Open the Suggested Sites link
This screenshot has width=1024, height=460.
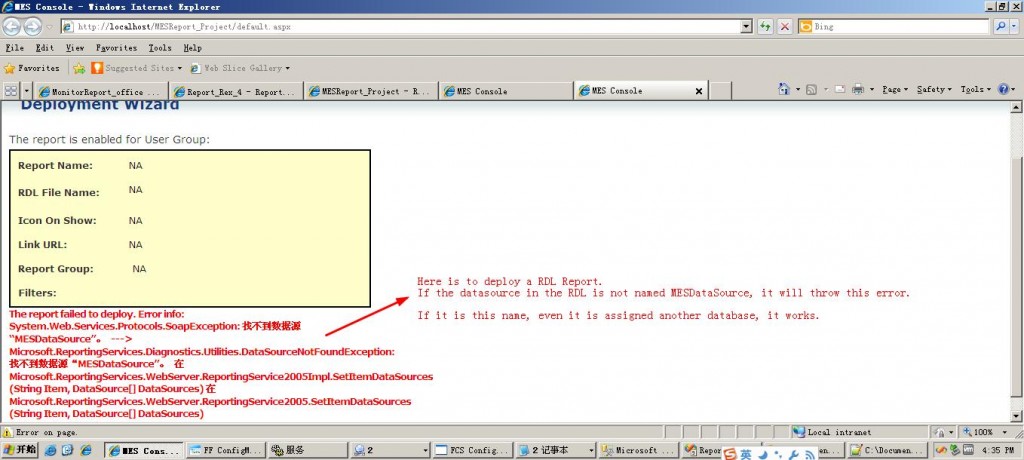tap(136, 68)
